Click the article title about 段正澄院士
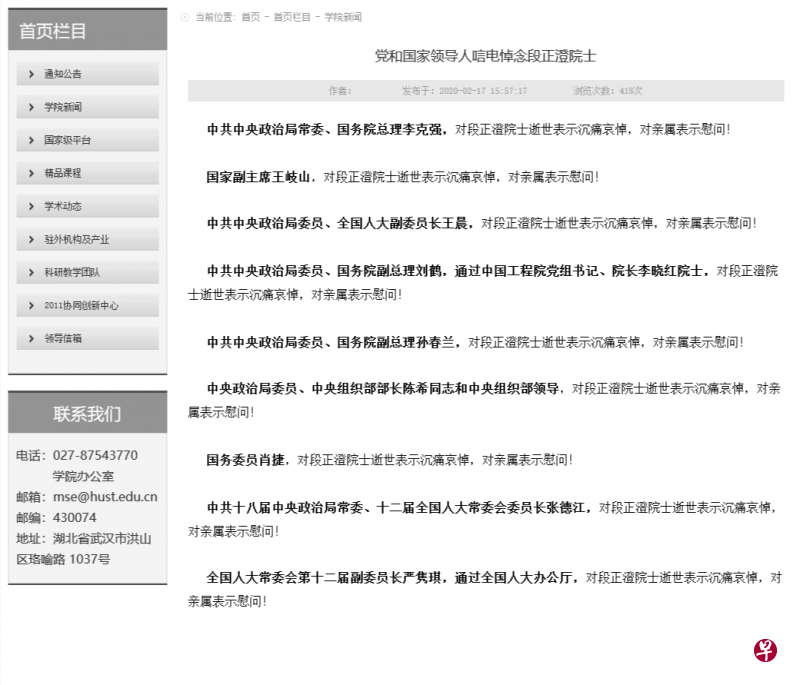Viewport: 800px width, 685px height. point(485,55)
